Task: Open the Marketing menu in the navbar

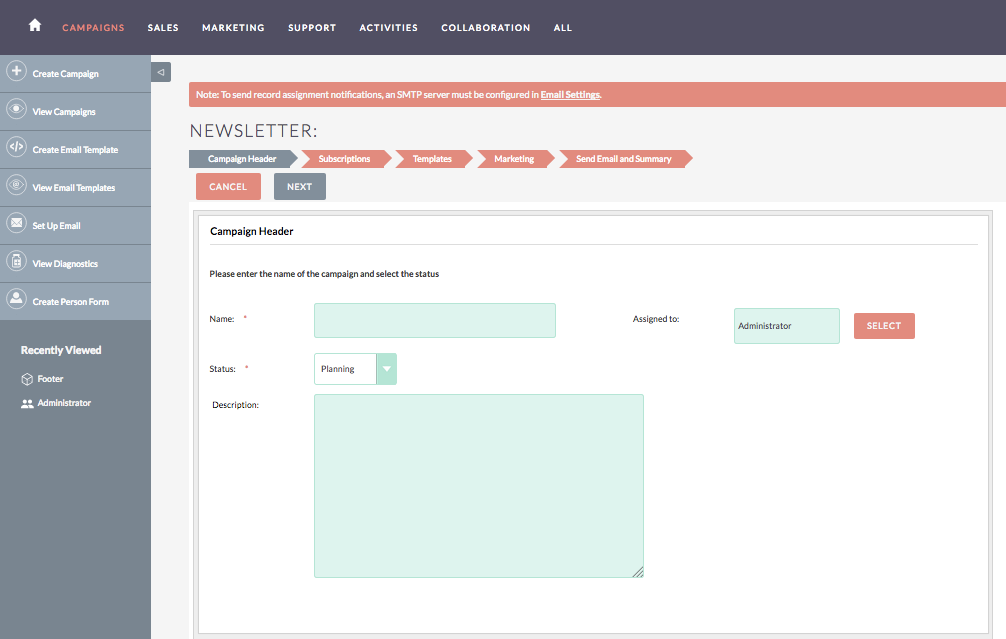Action: [233, 28]
